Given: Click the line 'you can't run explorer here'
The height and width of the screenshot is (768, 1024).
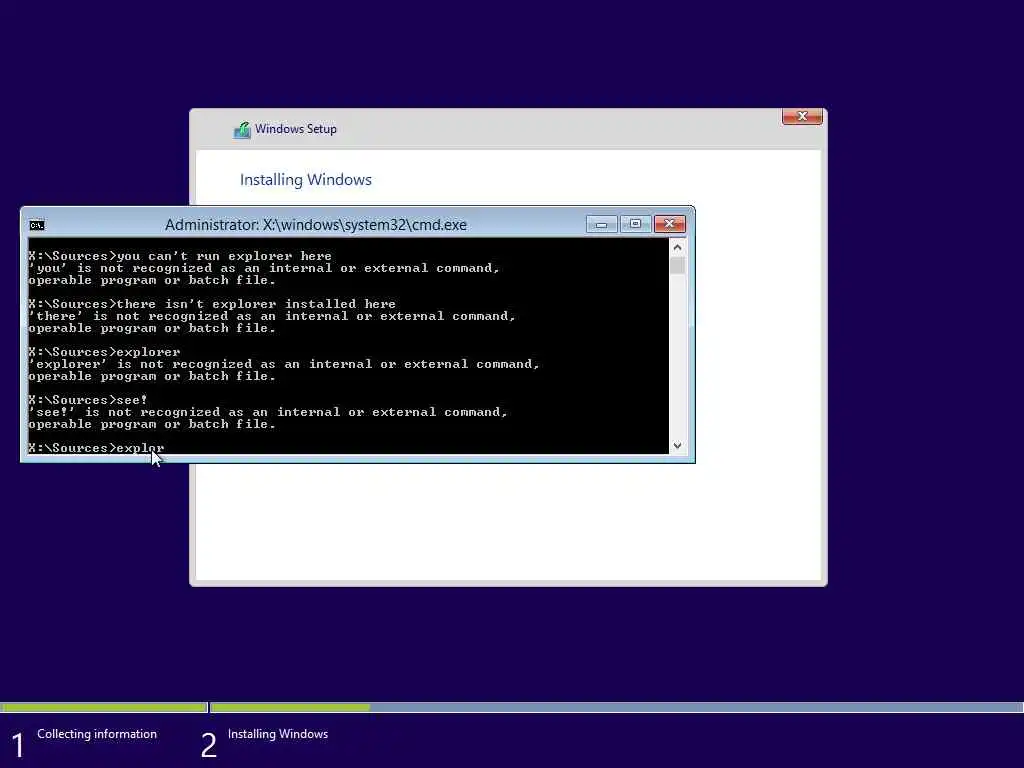Looking at the screenshot, I should click(x=180, y=255).
